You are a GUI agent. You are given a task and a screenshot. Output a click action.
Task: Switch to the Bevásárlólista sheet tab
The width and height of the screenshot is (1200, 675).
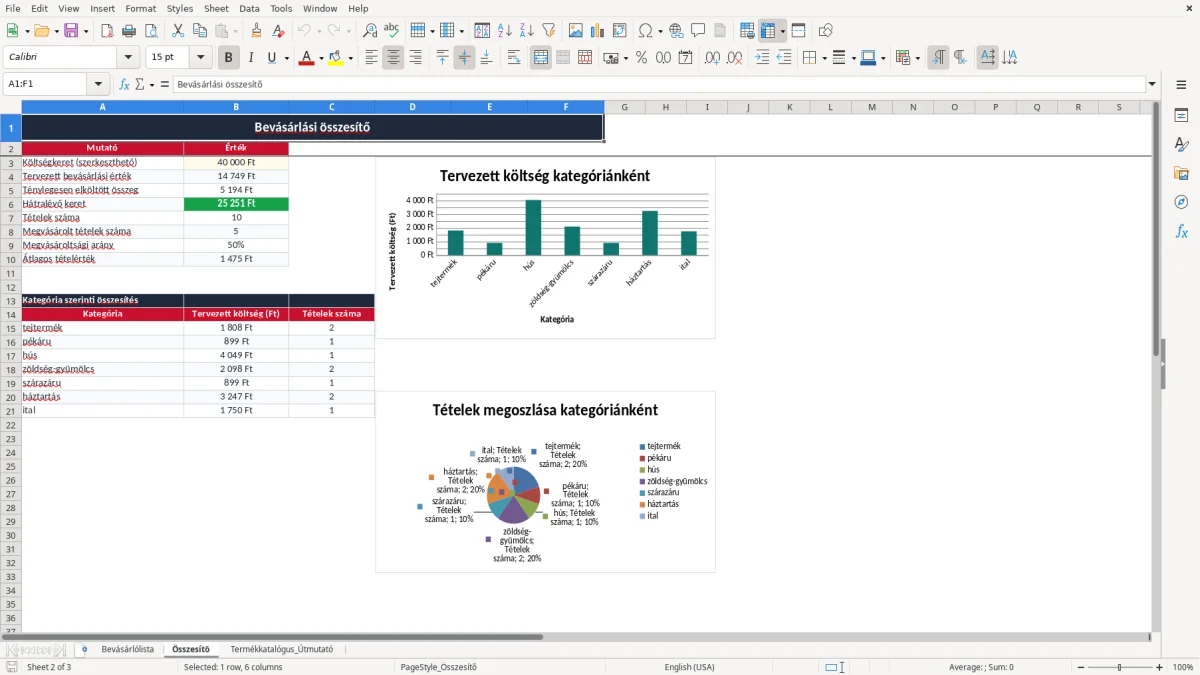click(128, 649)
